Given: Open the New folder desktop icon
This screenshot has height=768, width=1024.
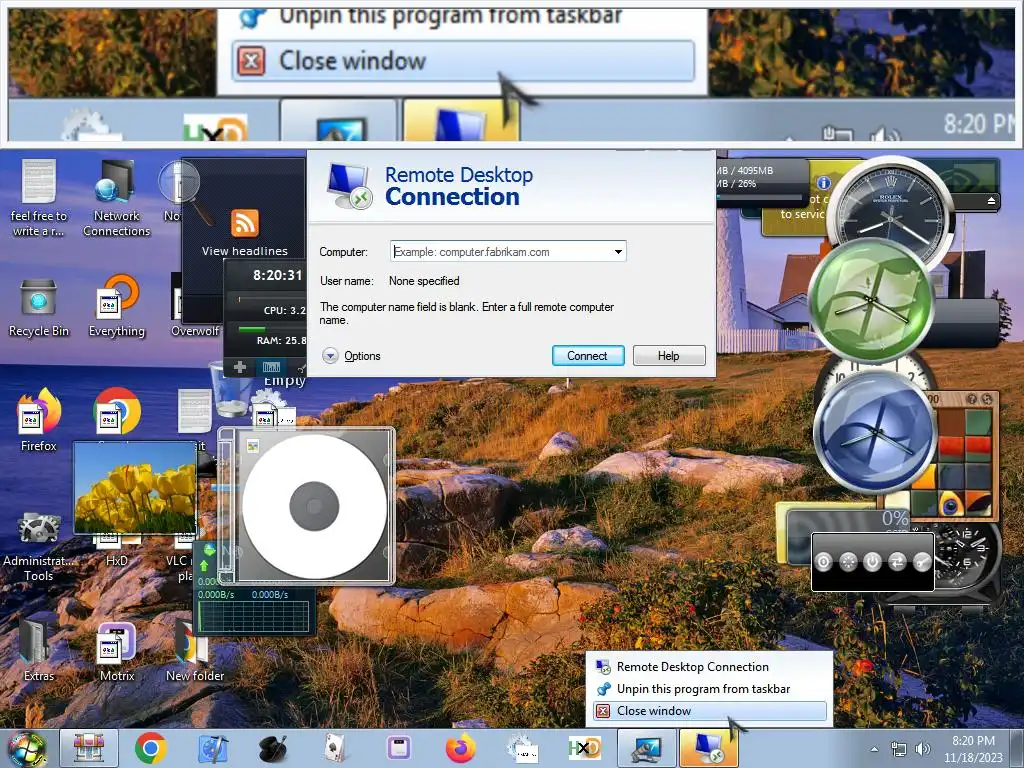Looking at the screenshot, I should coord(195,652).
